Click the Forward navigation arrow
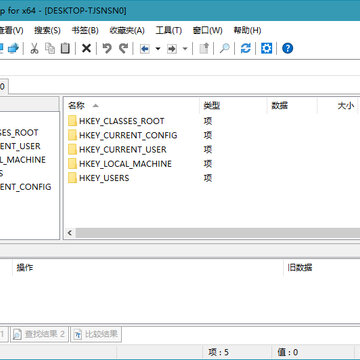This screenshot has height=360, width=360. pos(172,49)
